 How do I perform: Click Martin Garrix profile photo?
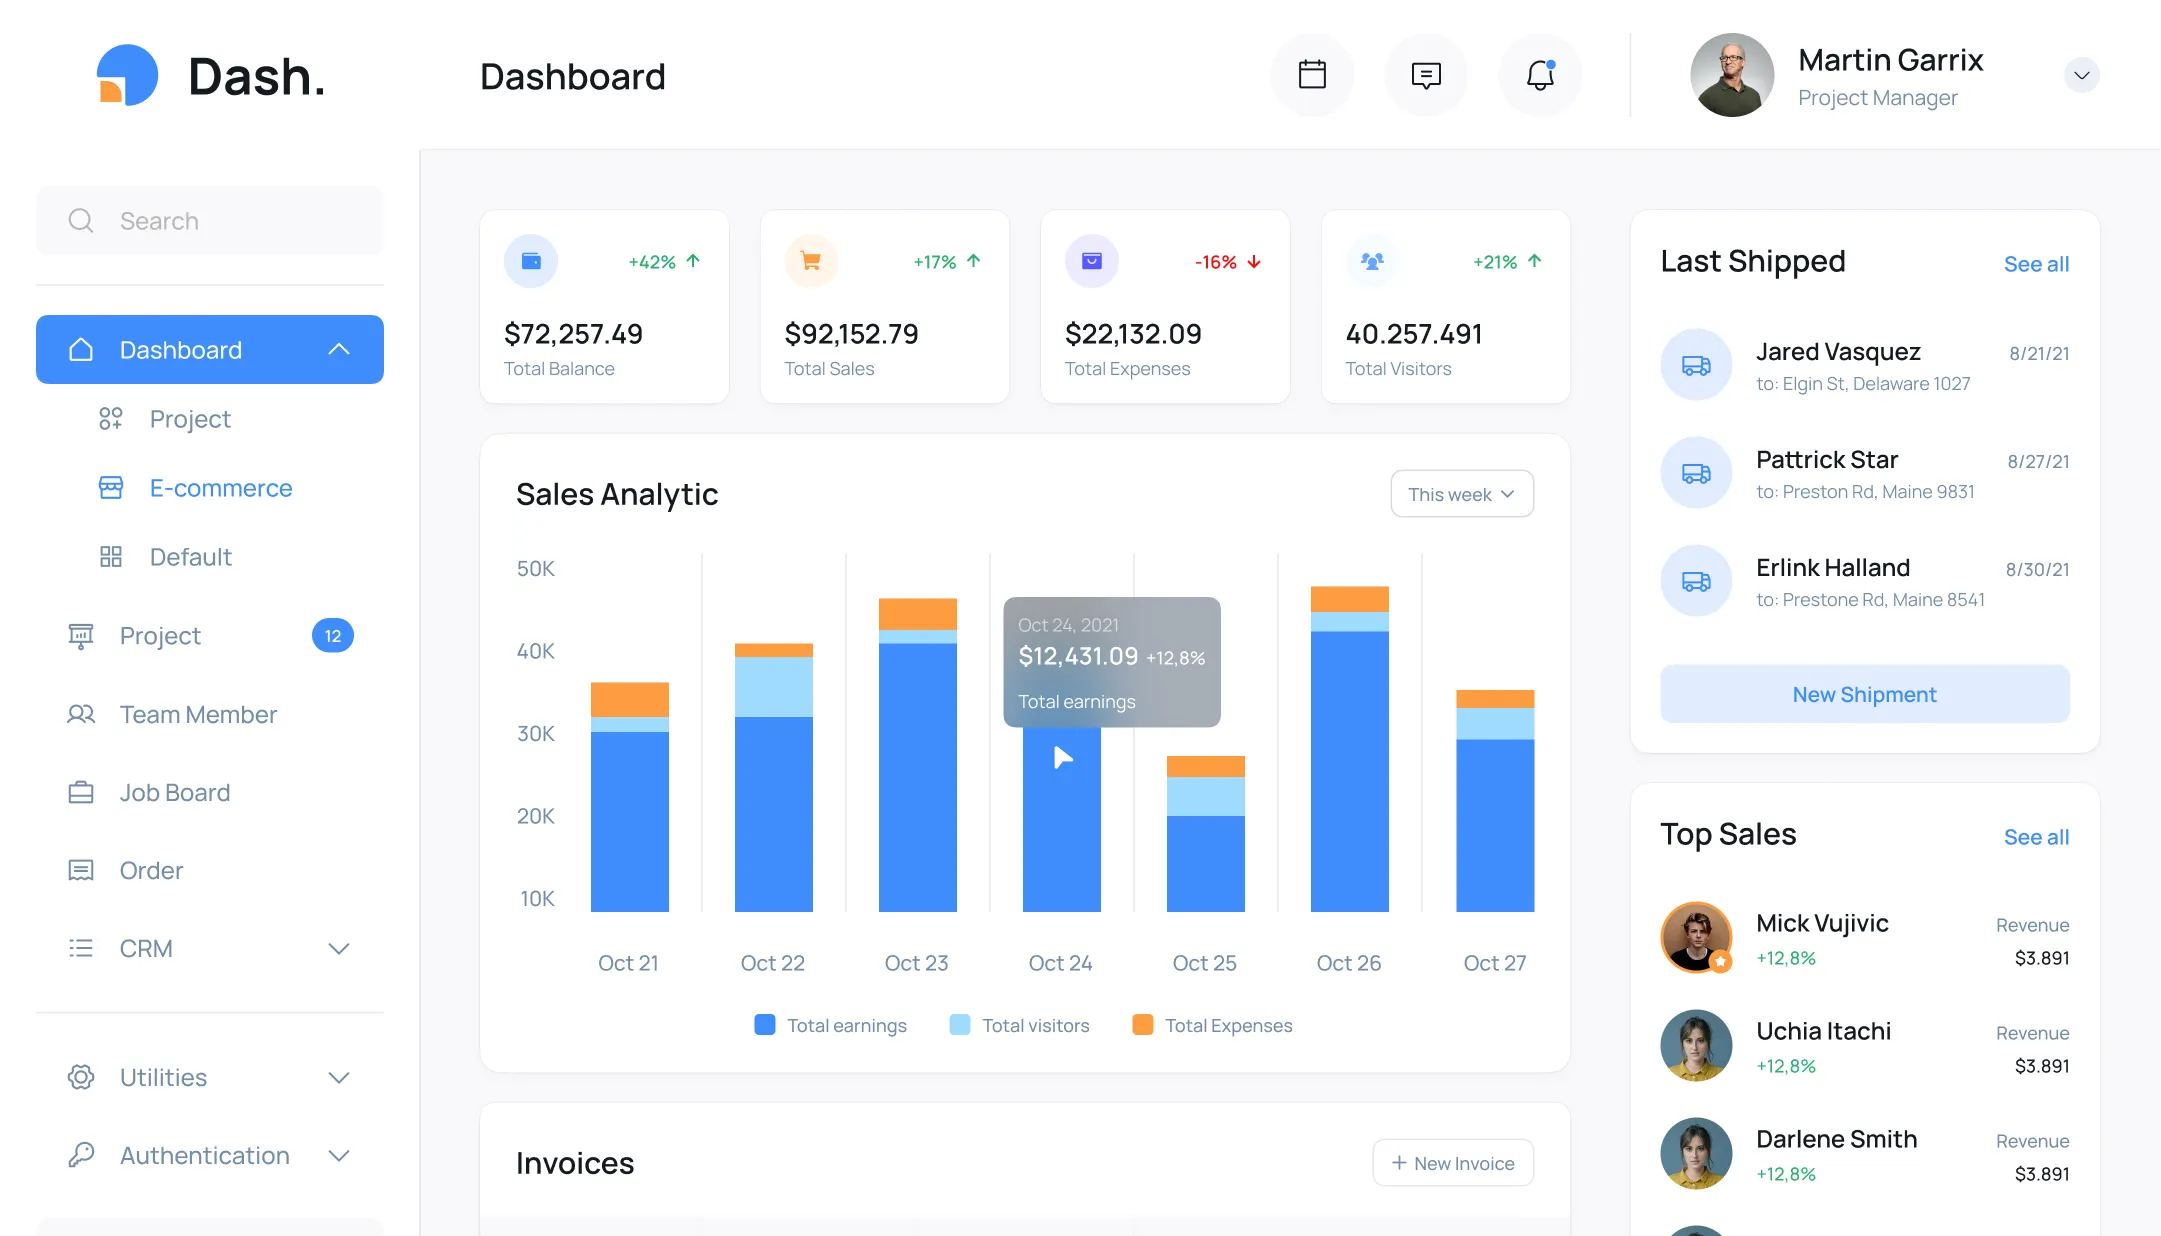(1732, 75)
